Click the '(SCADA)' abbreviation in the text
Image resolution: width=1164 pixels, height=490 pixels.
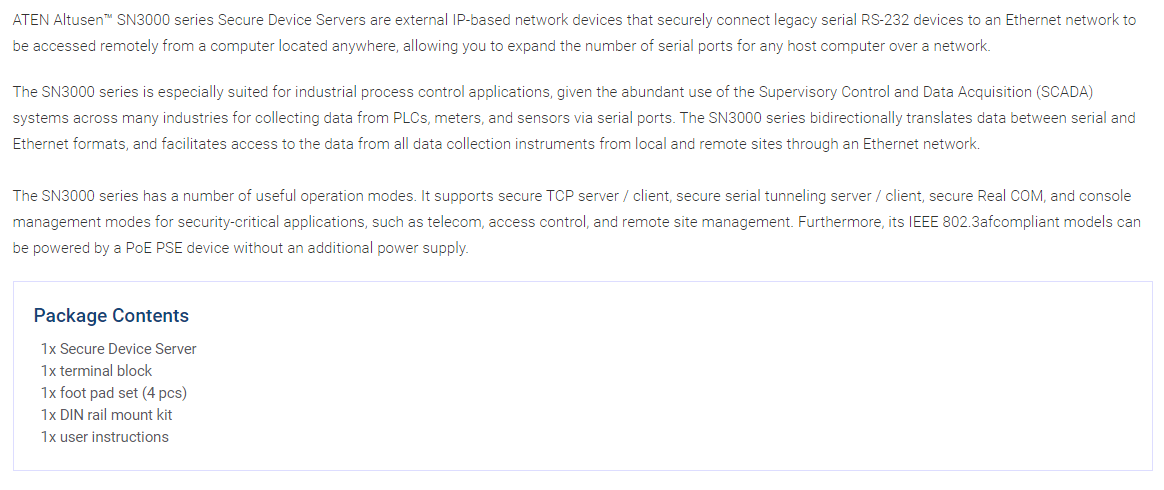click(x=1067, y=92)
